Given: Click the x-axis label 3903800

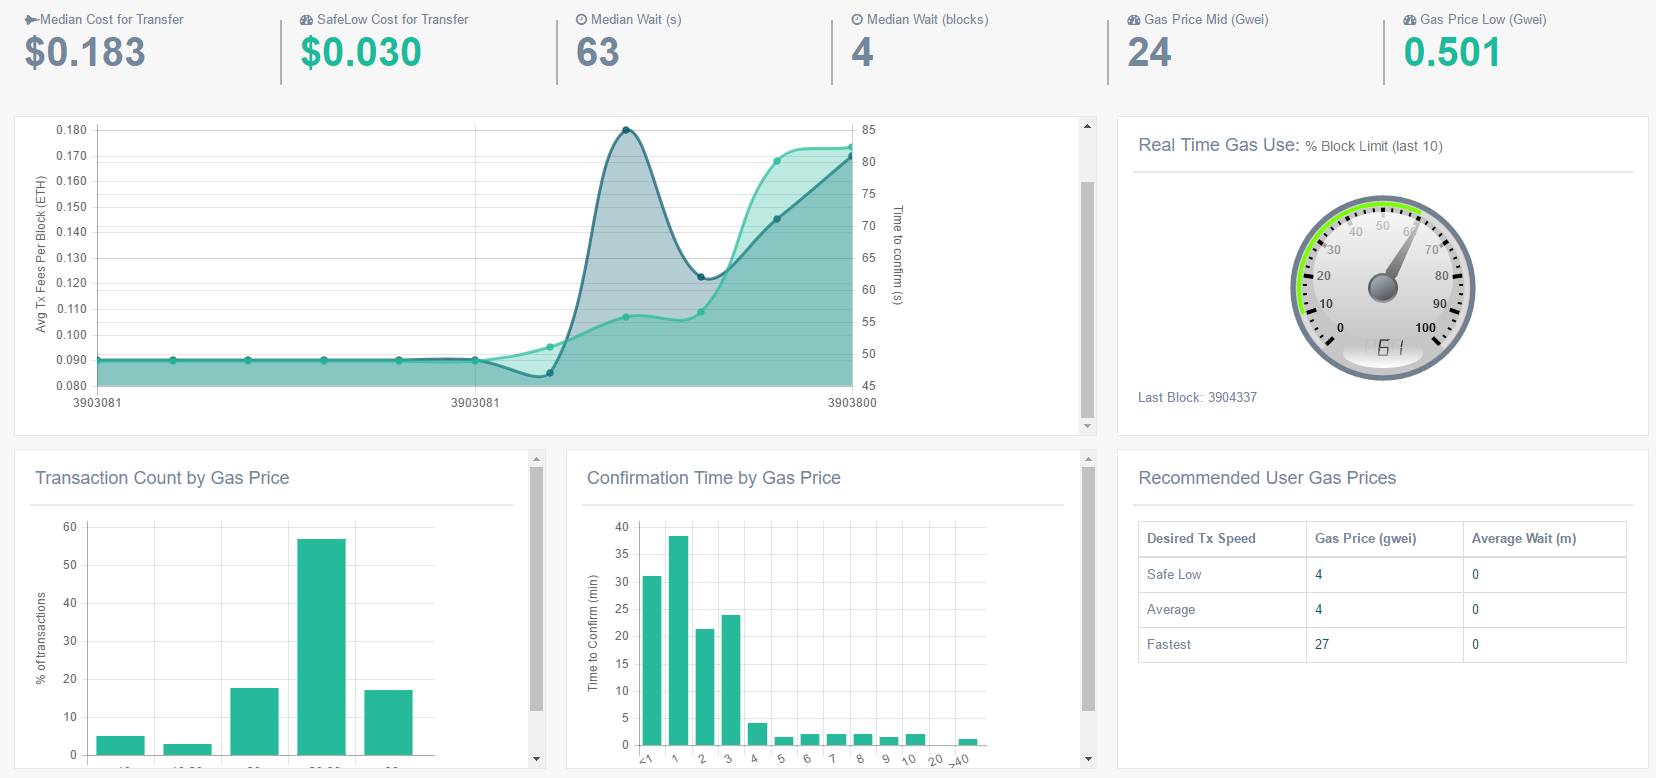Looking at the screenshot, I should pos(852,403).
